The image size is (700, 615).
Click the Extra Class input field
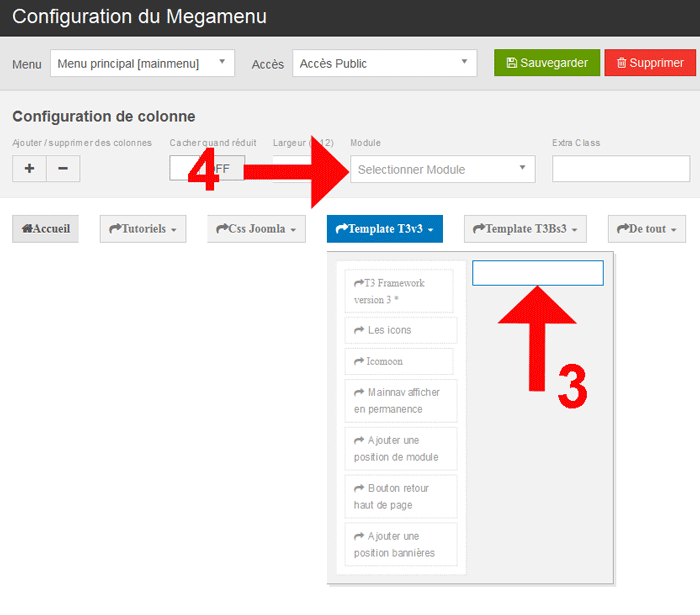point(620,169)
